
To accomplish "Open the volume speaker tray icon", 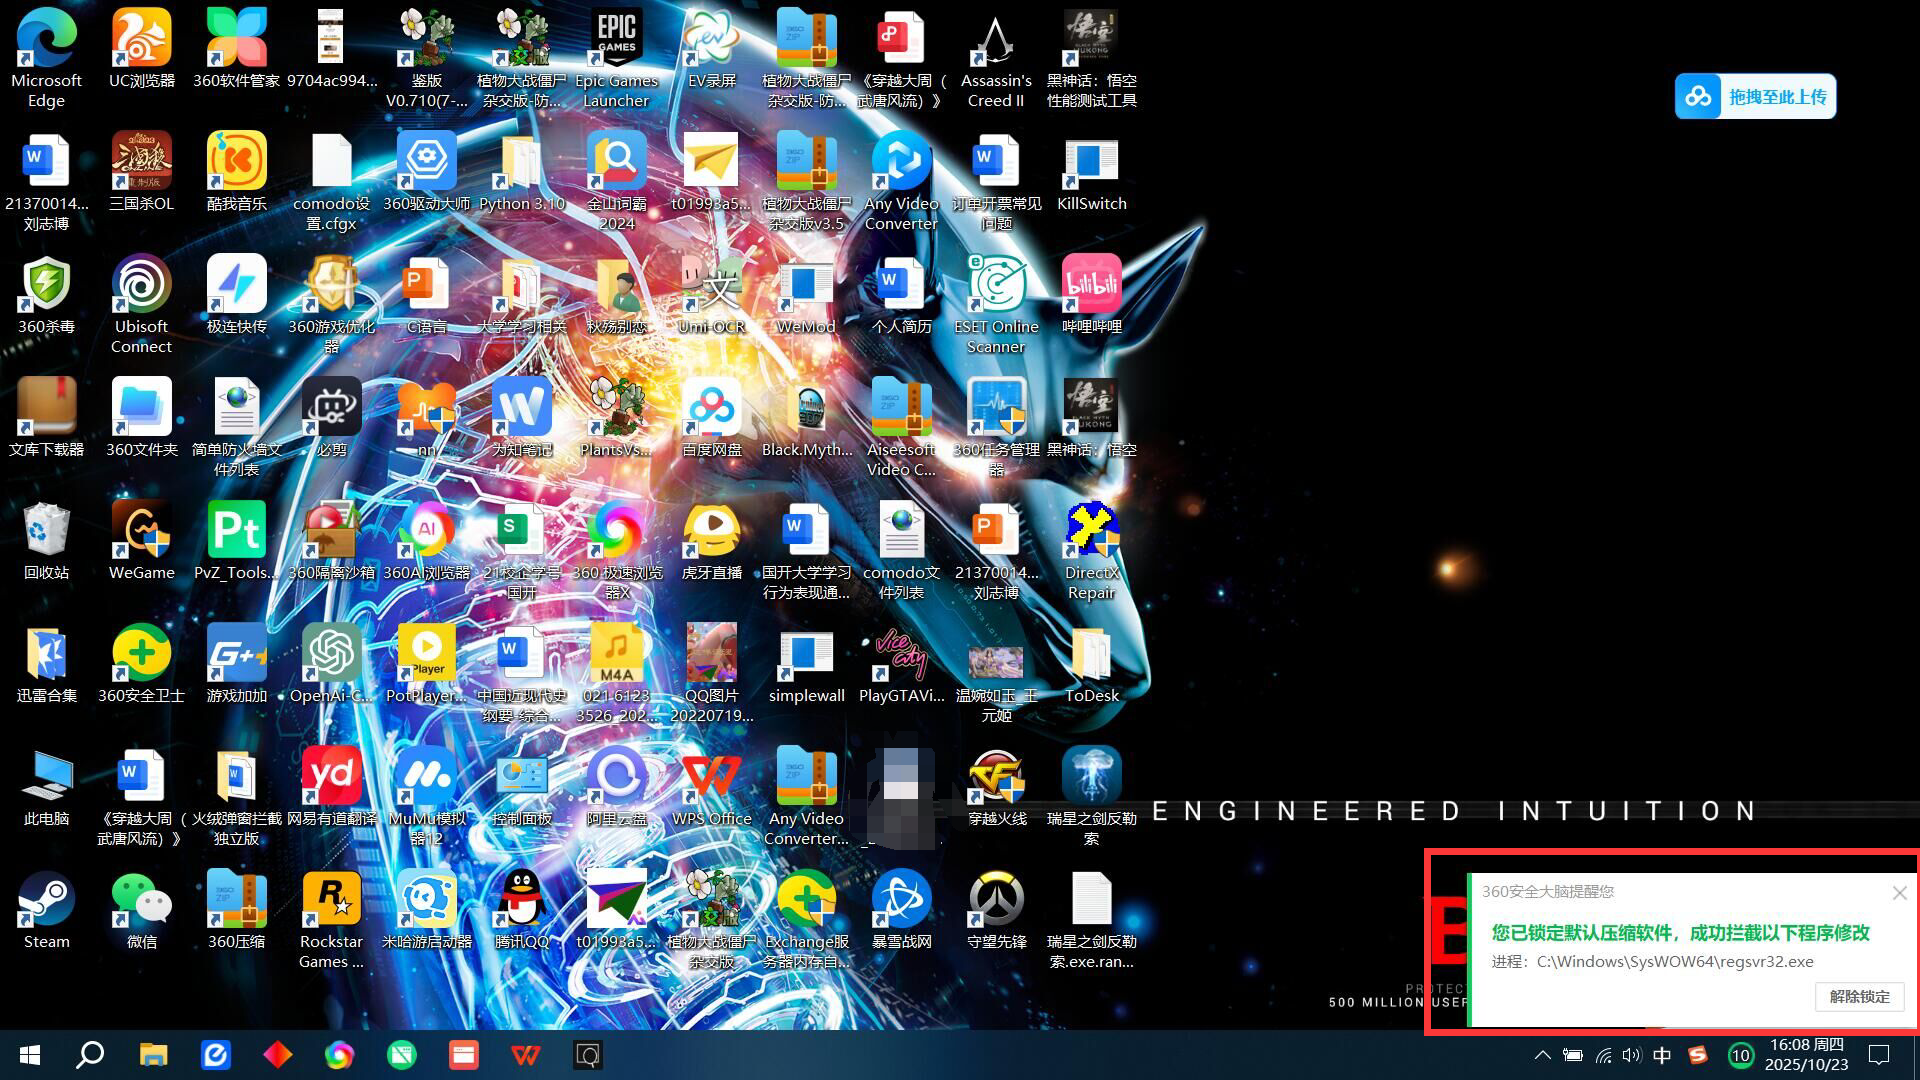I will tap(1632, 1055).
